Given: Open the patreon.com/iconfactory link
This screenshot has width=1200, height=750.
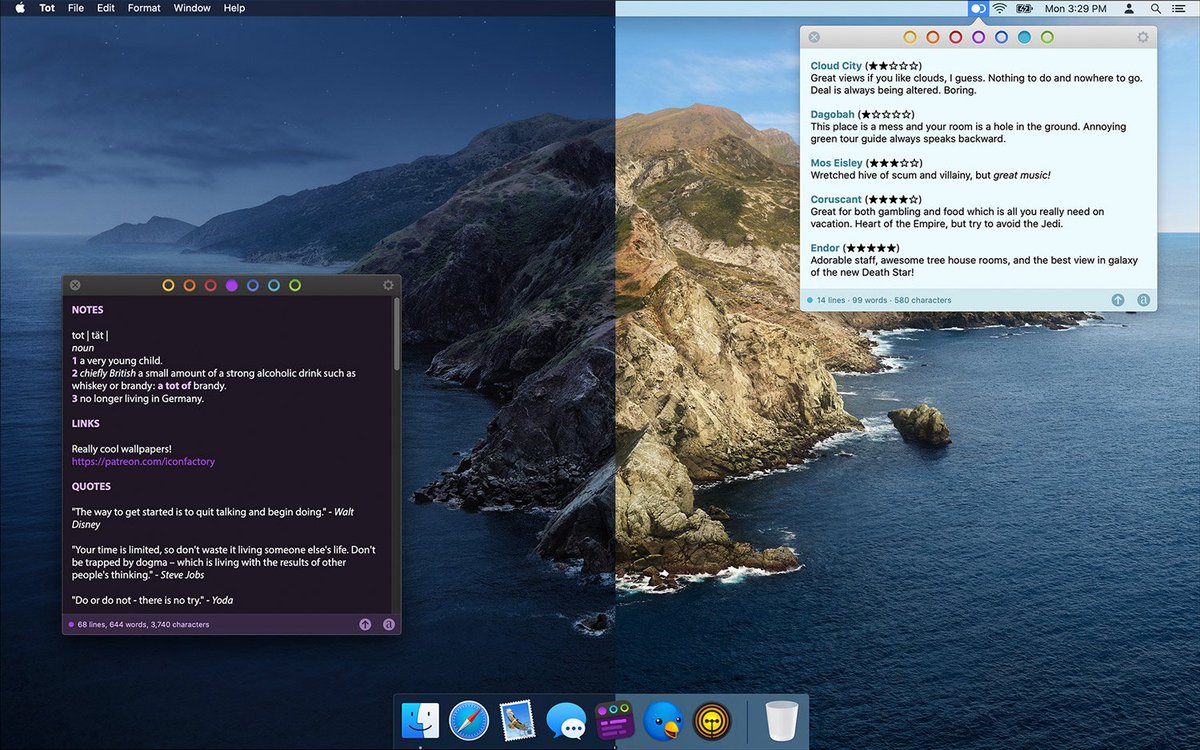Looking at the screenshot, I should (143, 462).
